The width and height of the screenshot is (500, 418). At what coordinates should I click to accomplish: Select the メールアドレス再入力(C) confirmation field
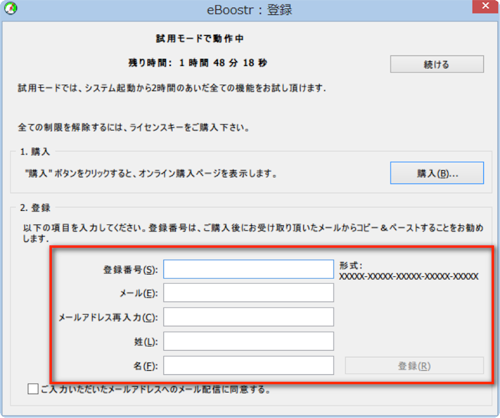click(x=248, y=317)
